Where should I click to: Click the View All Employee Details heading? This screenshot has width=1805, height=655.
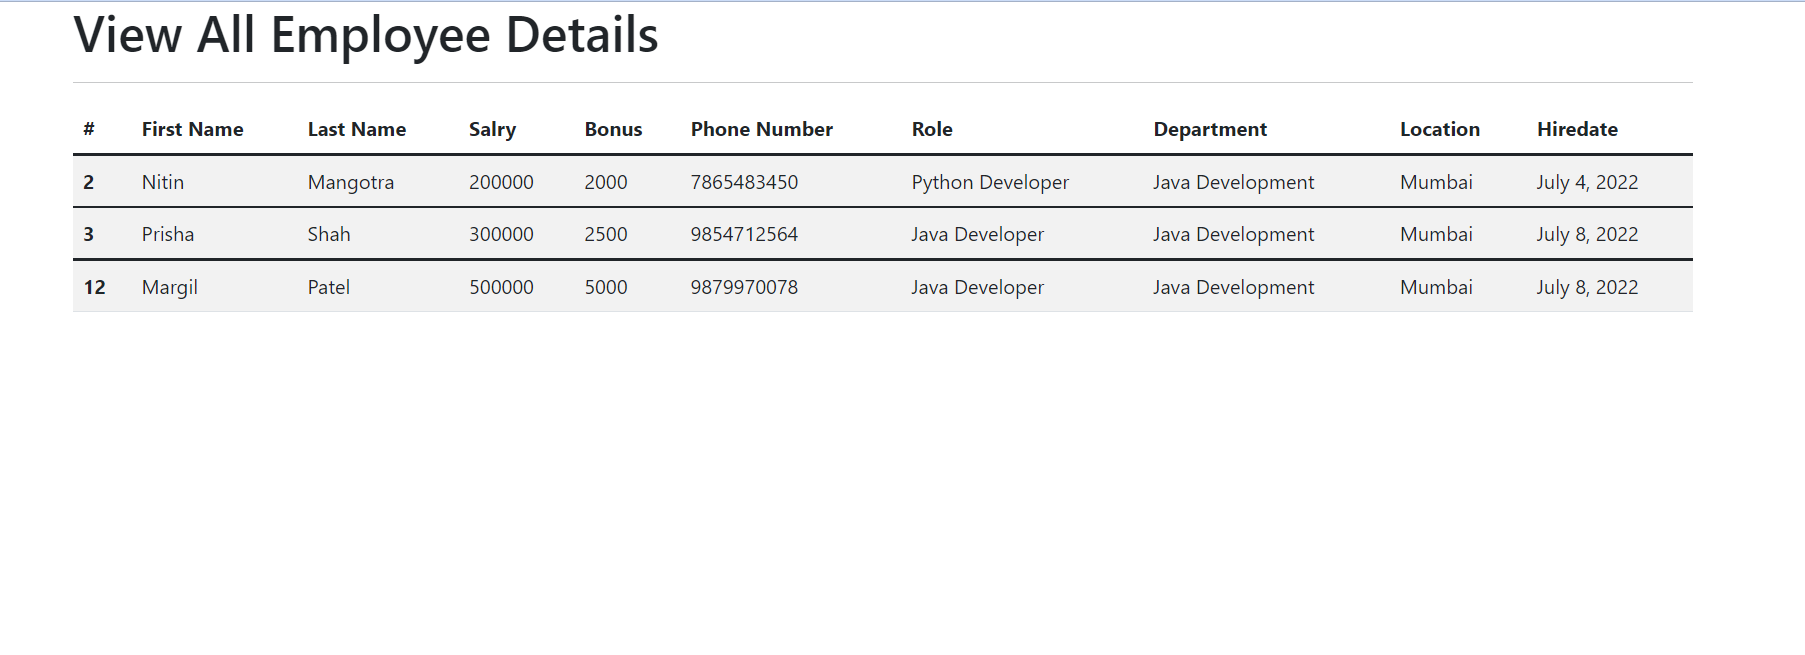pyautogui.click(x=366, y=36)
